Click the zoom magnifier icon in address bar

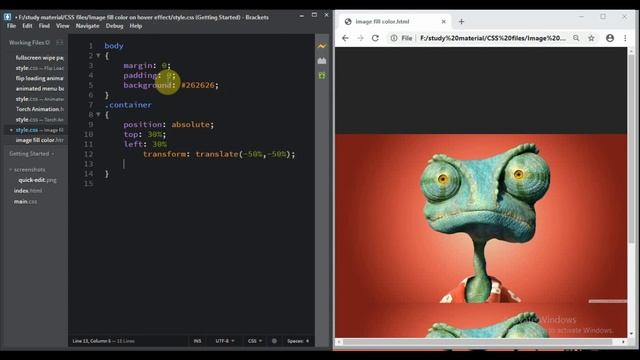(576, 38)
